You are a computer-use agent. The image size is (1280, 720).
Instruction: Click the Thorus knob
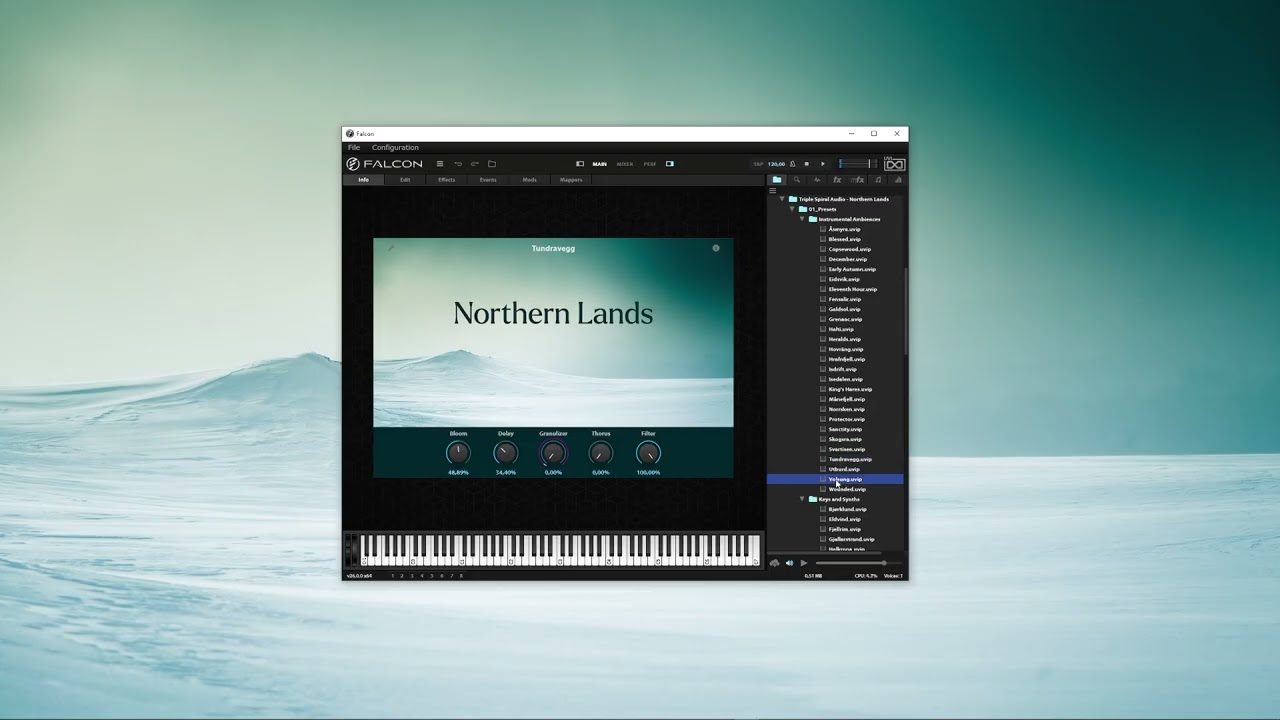[601, 453]
